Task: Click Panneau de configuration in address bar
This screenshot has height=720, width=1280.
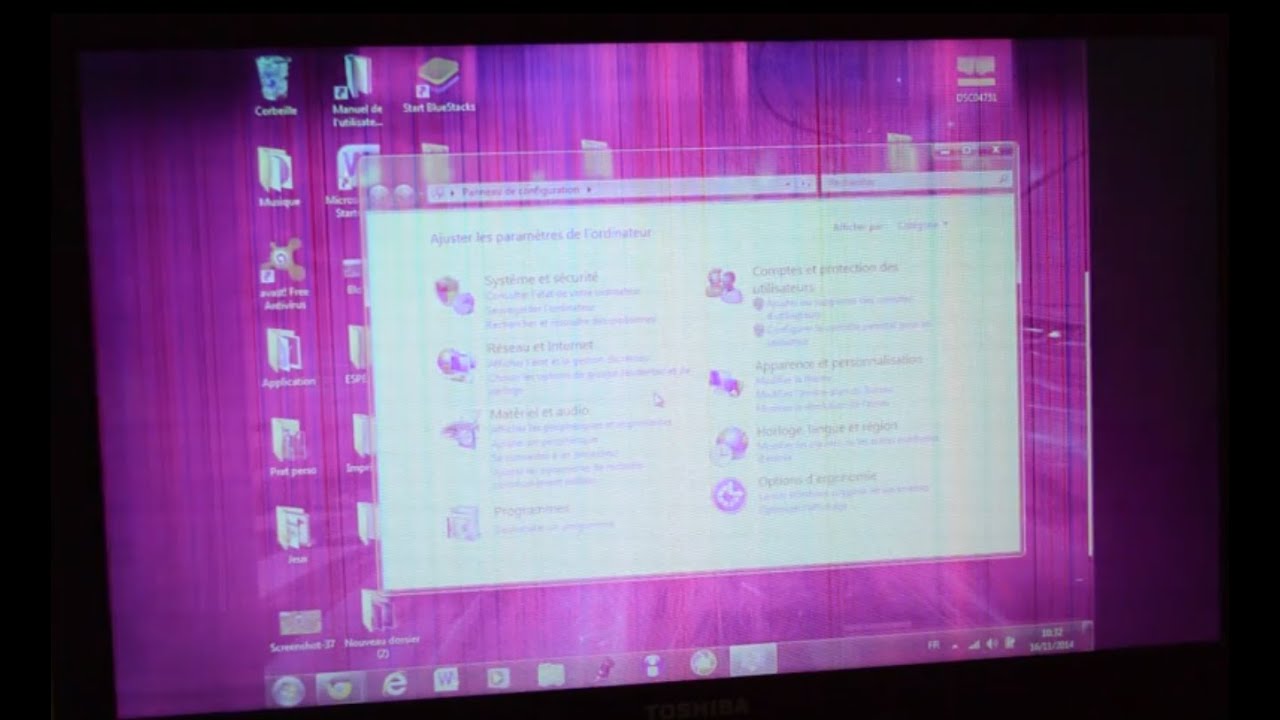Action: (x=520, y=189)
